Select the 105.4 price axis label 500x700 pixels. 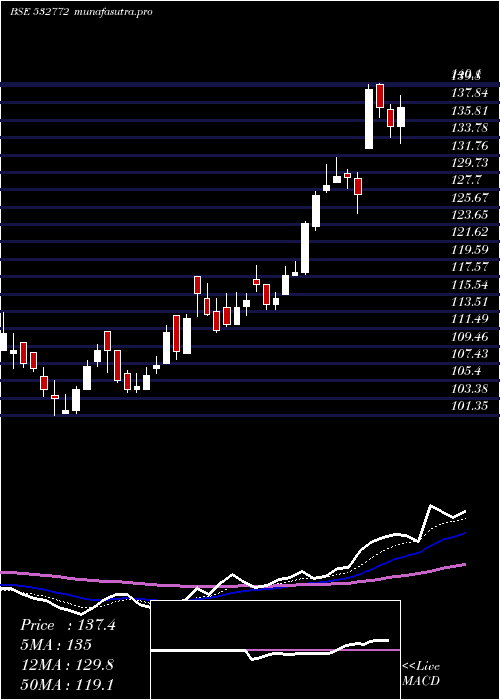point(467,371)
